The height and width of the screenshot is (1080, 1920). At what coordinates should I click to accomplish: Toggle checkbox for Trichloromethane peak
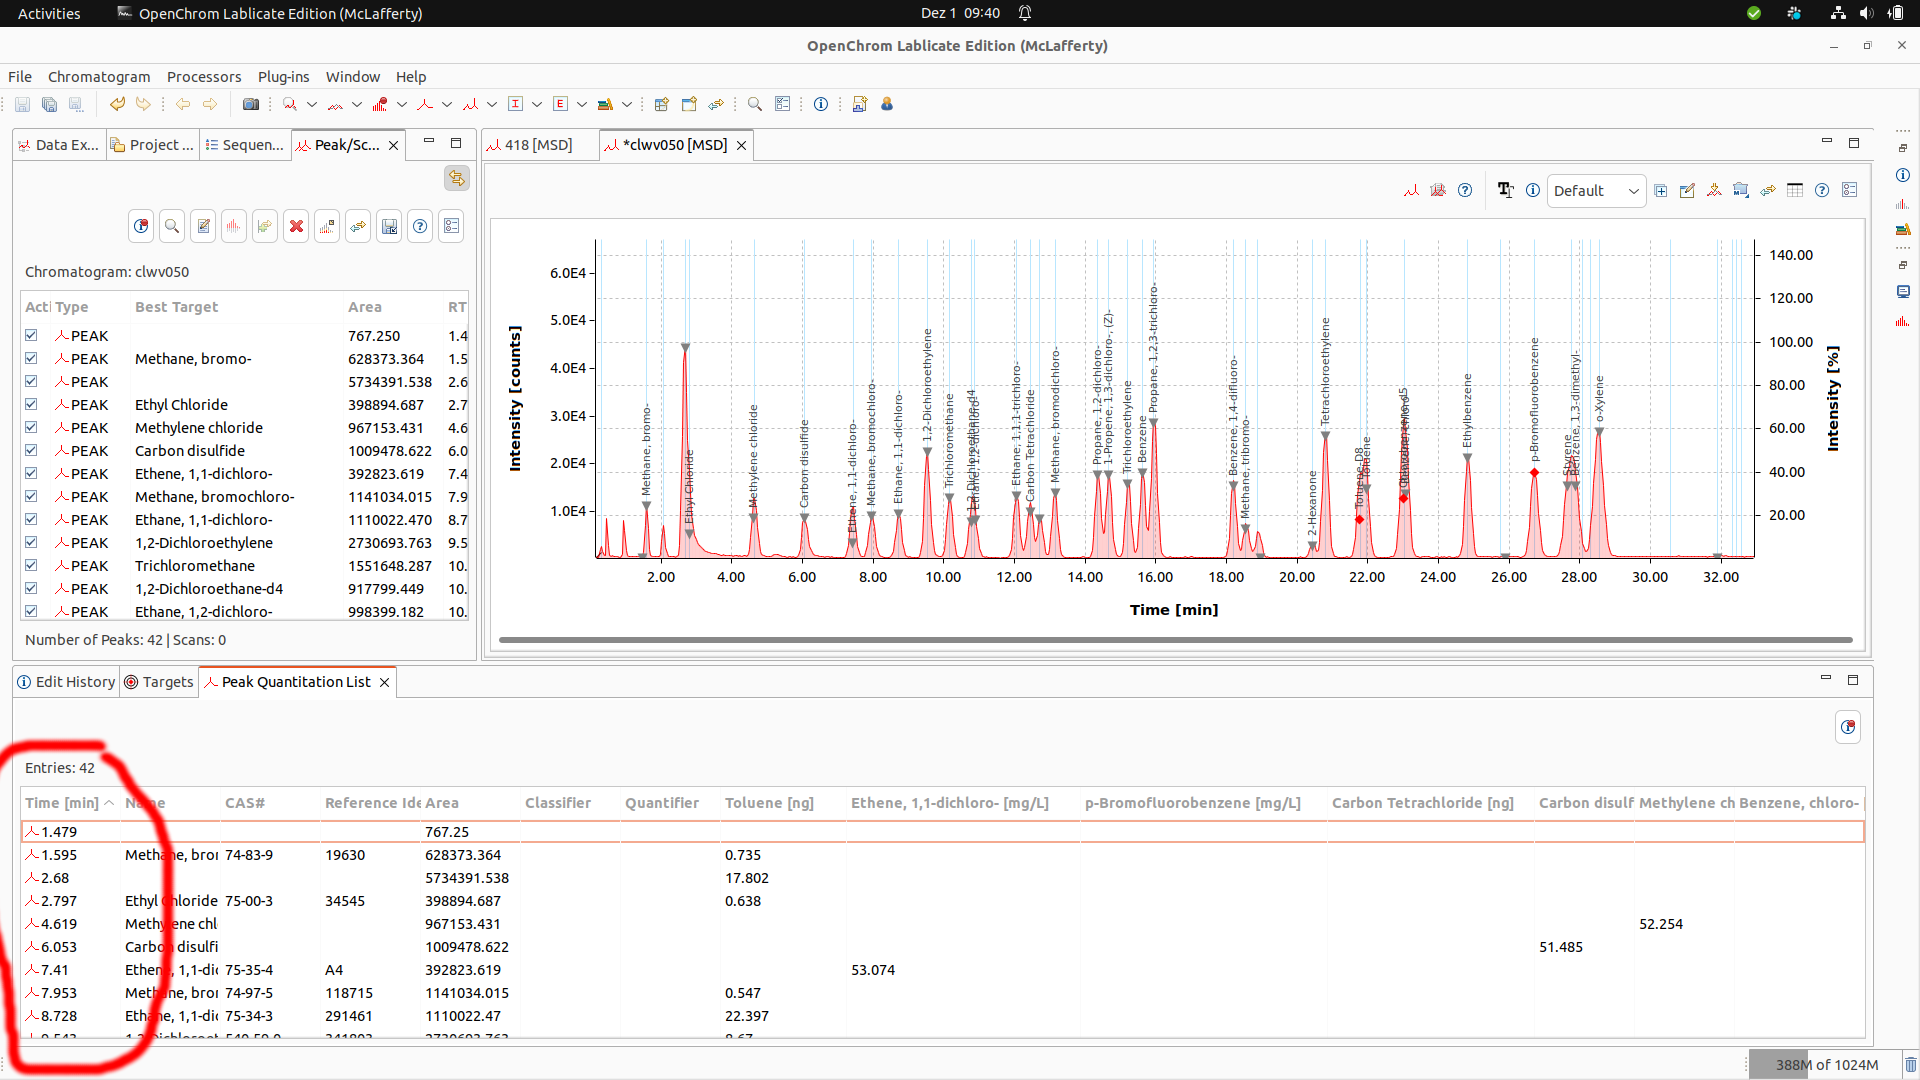[31, 565]
